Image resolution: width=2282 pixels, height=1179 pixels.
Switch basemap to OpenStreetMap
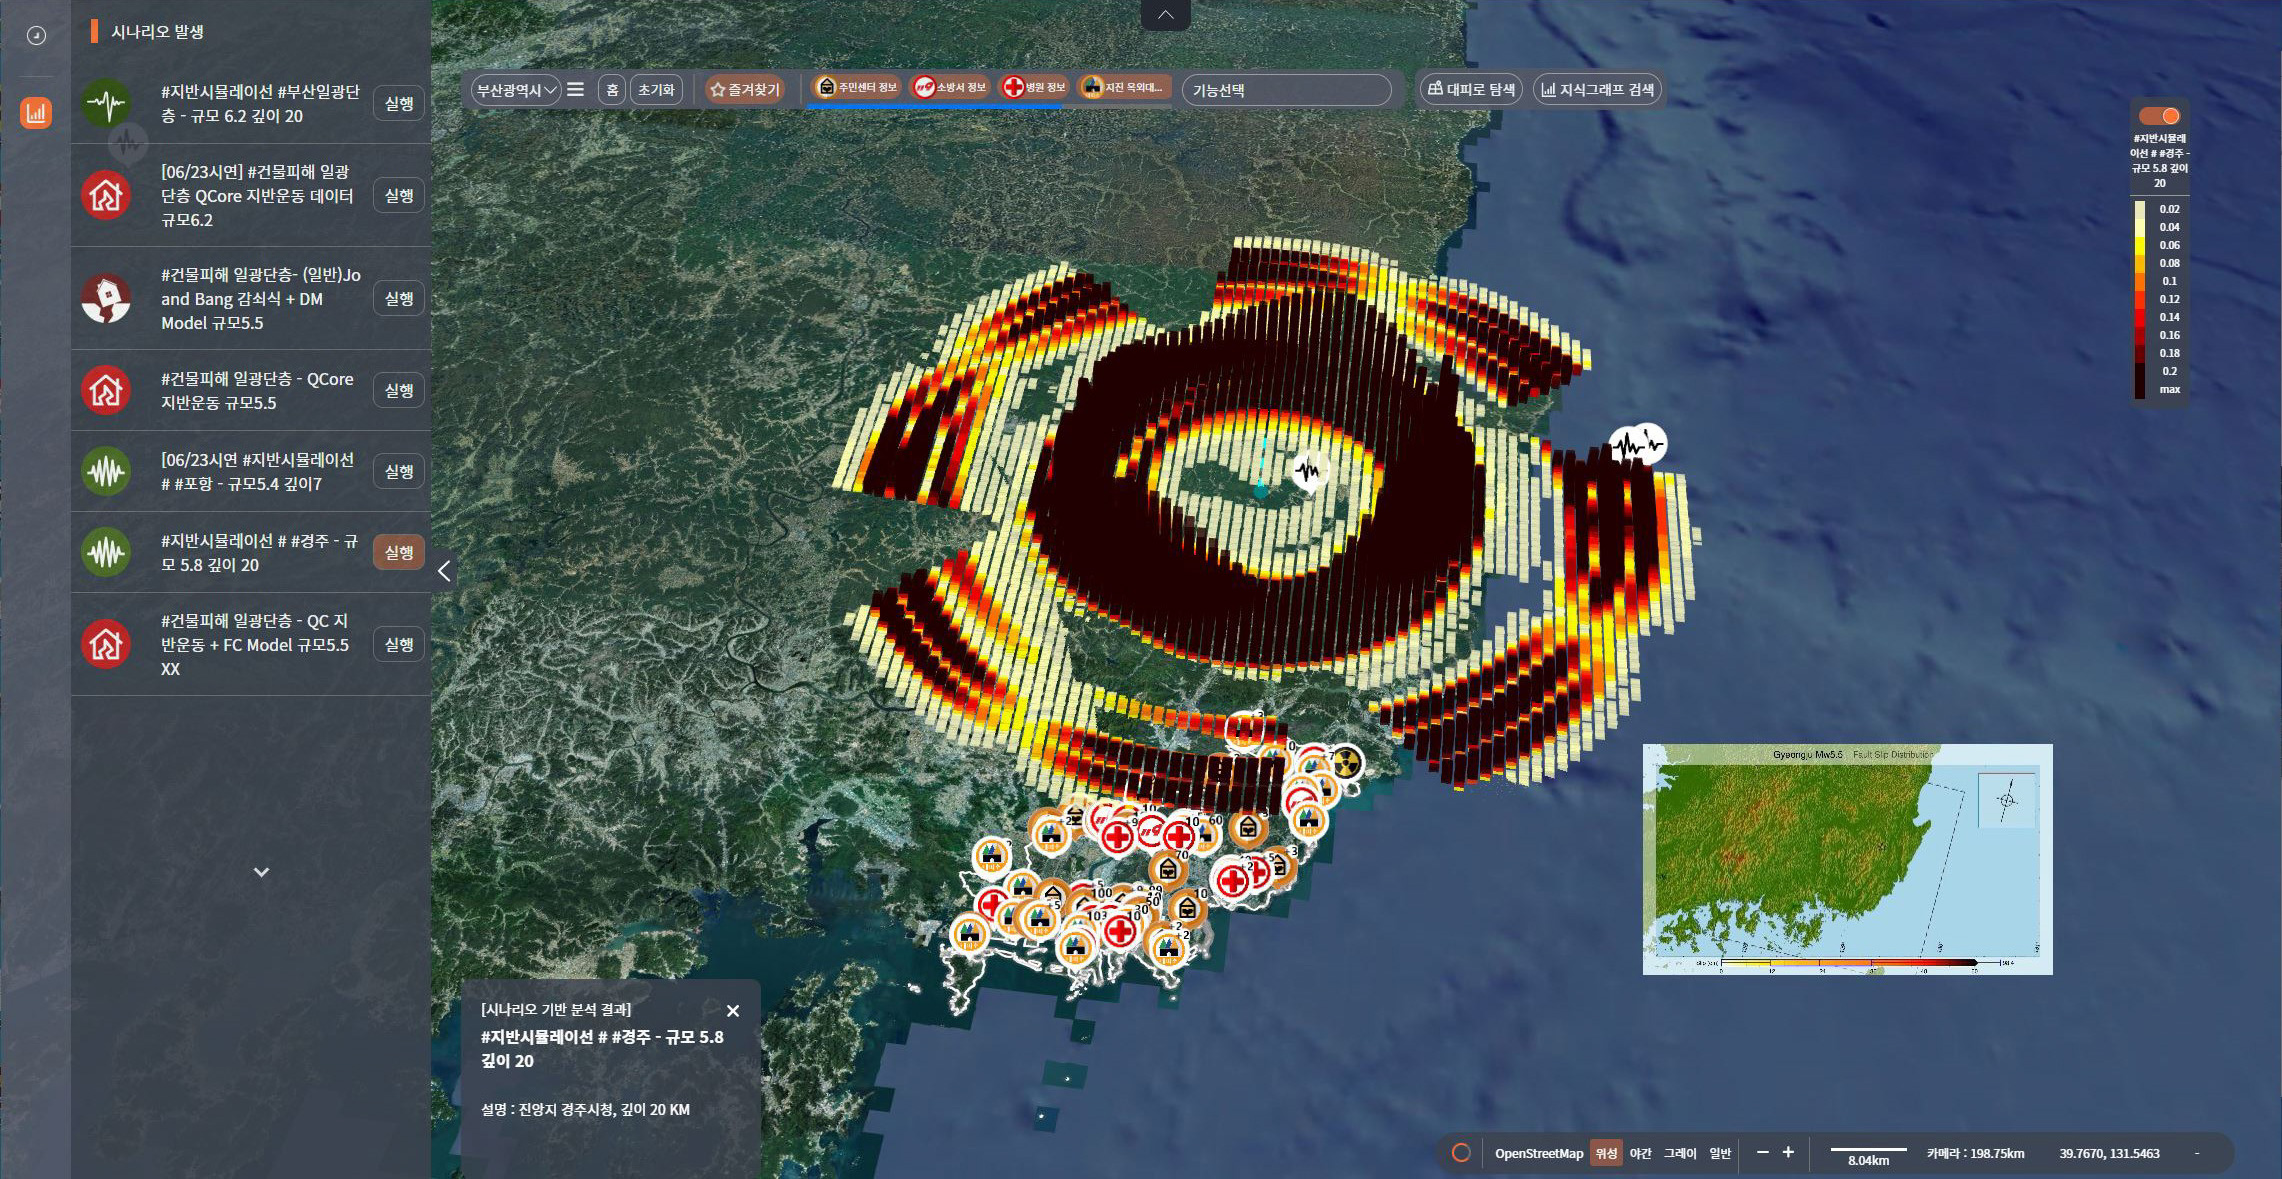[1538, 1153]
